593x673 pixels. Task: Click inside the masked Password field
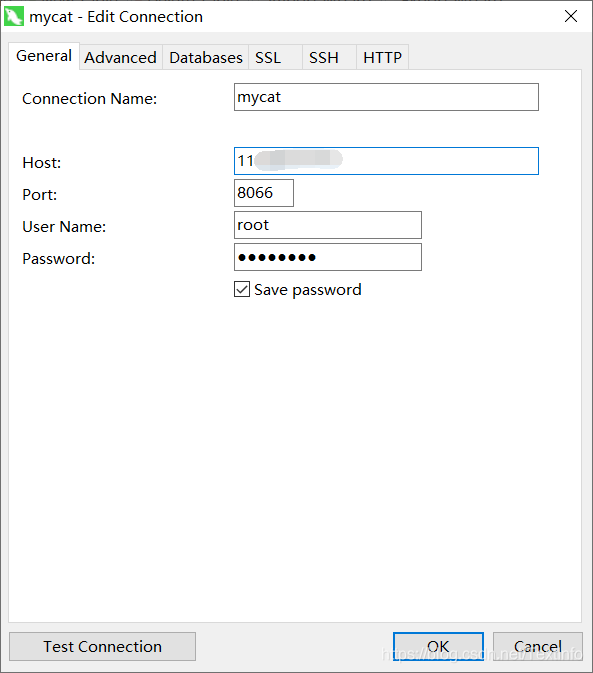[x=328, y=257]
